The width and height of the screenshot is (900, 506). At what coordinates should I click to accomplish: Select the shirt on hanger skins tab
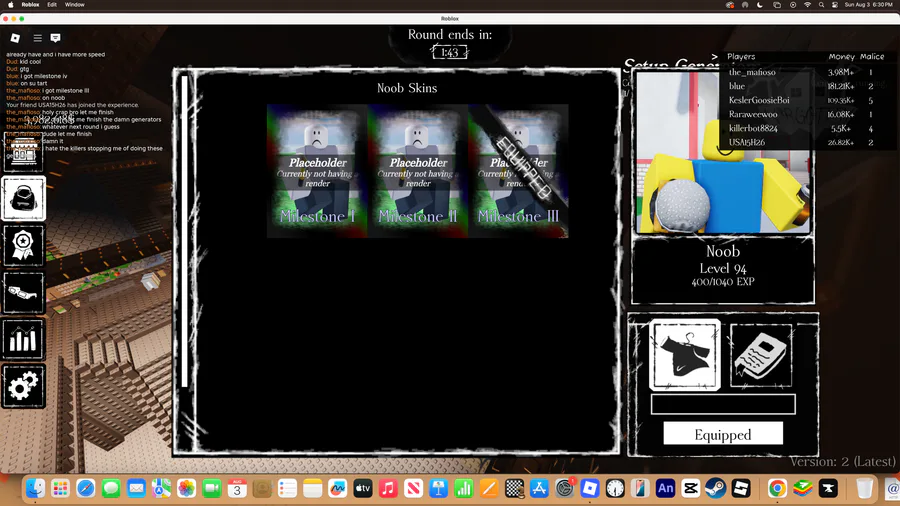(x=685, y=355)
